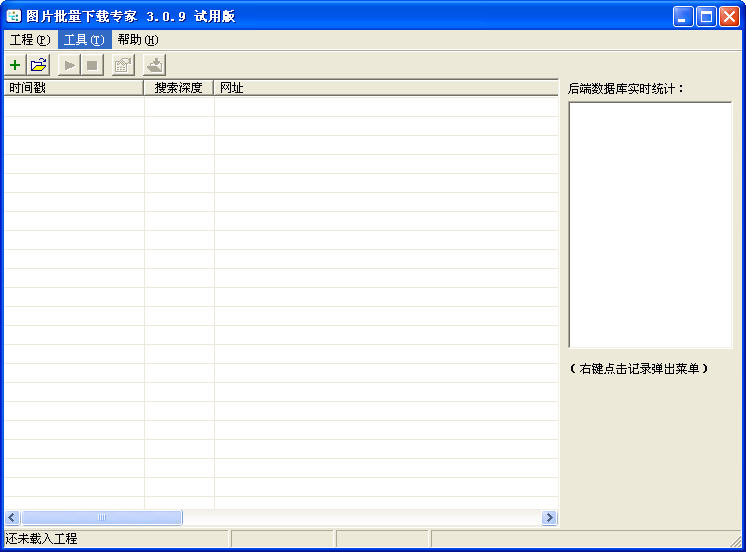The width and height of the screenshot is (746, 552).
Task: Click the 还未载入工程 status bar text
Action: coord(41,539)
